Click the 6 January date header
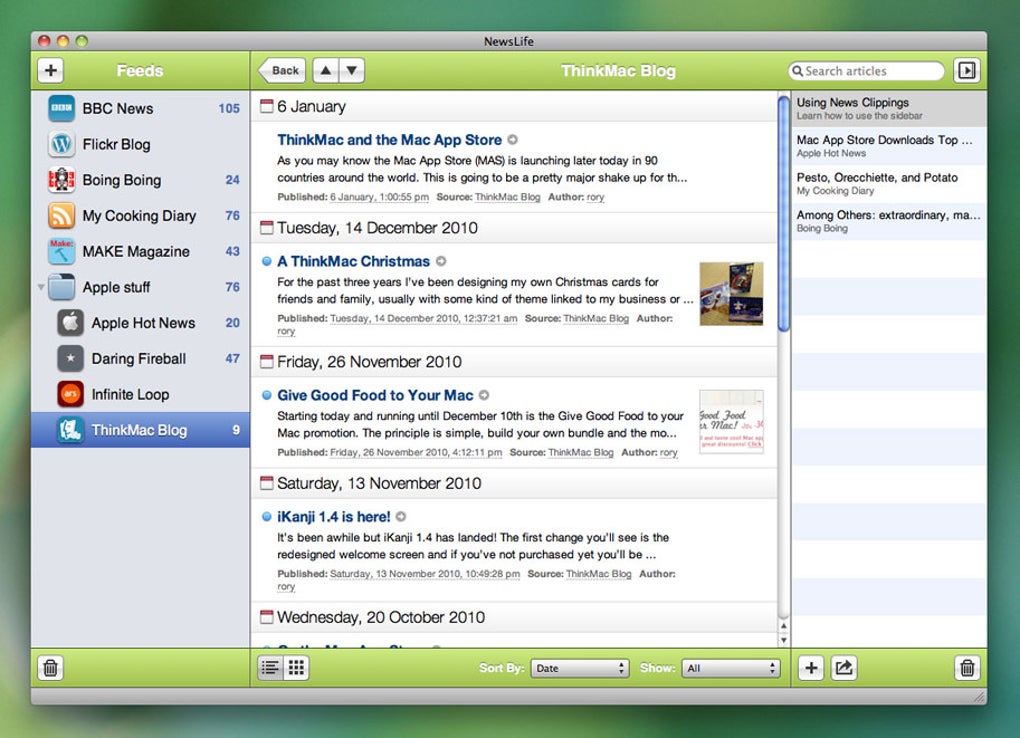The height and width of the screenshot is (738, 1020). point(515,106)
